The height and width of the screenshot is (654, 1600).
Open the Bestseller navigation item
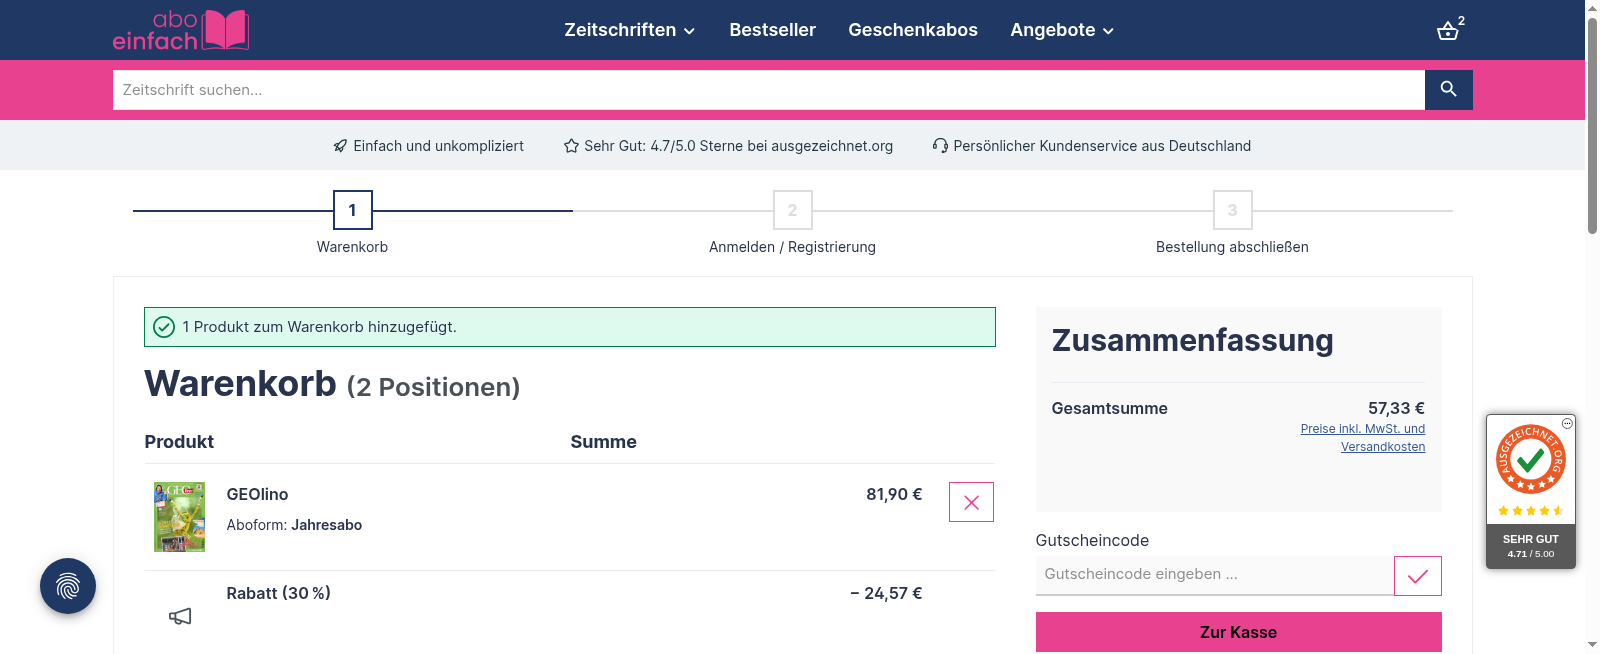[x=773, y=30]
